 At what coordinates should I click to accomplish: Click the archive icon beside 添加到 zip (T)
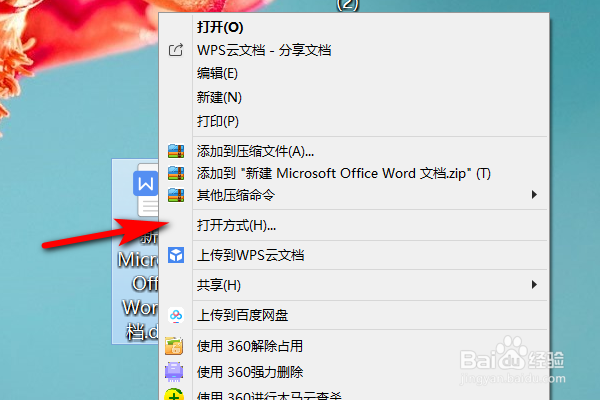point(176,173)
